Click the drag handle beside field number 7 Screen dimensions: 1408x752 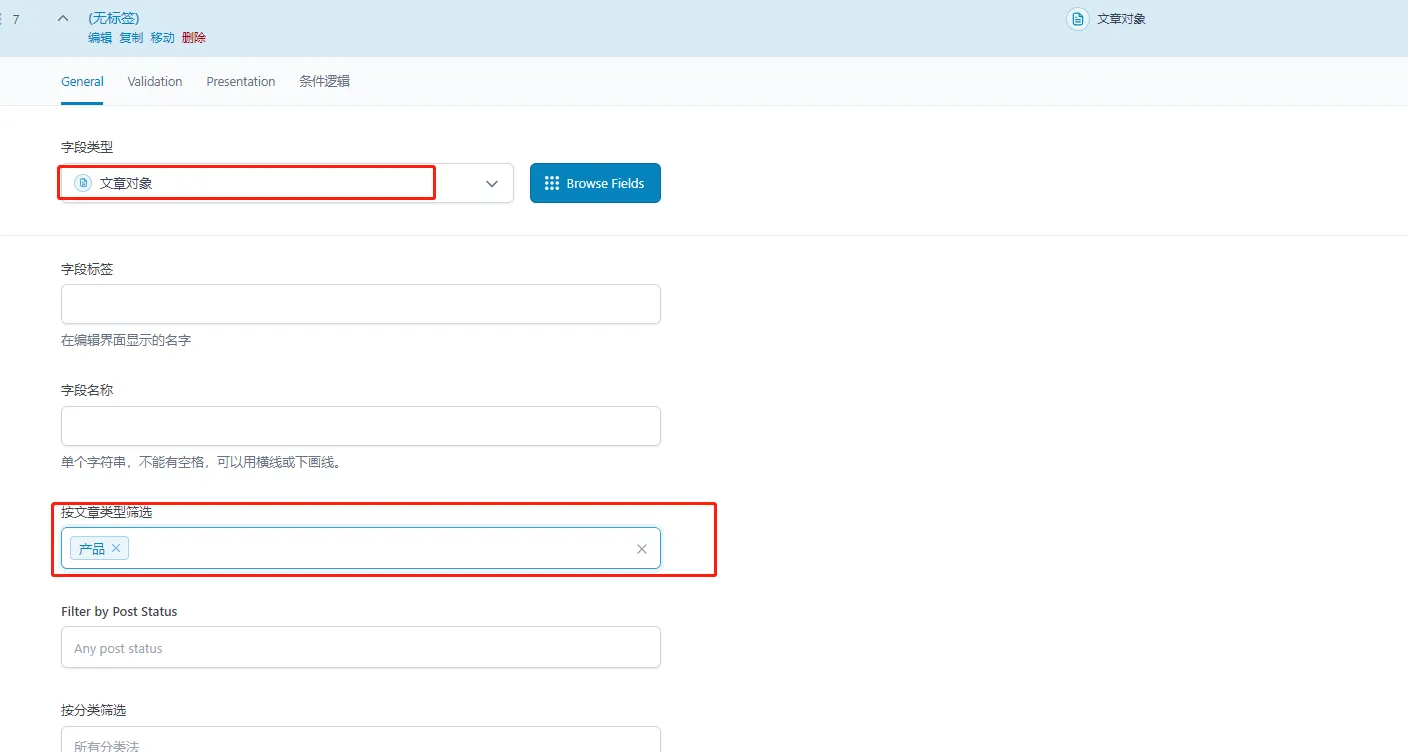[x=2, y=19]
